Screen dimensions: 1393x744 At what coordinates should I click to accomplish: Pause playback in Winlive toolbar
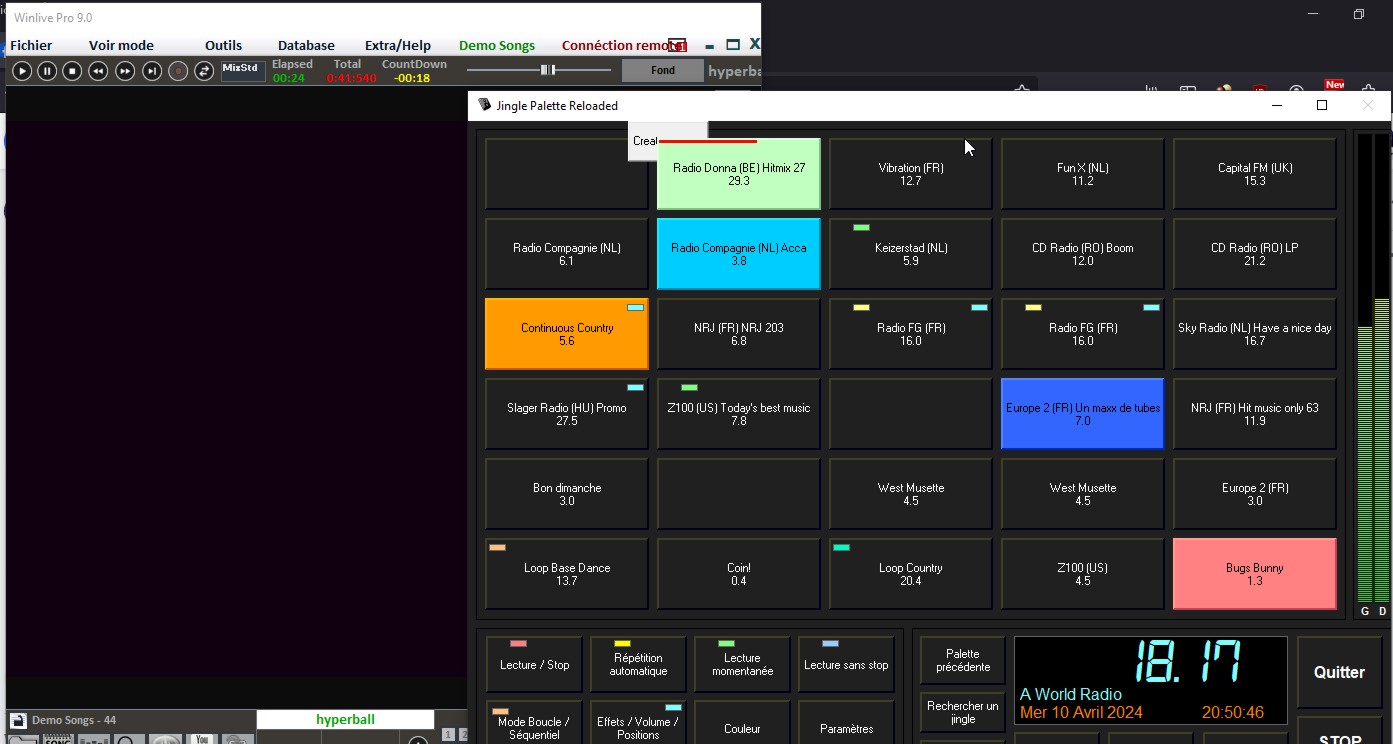(x=47, y=71)
